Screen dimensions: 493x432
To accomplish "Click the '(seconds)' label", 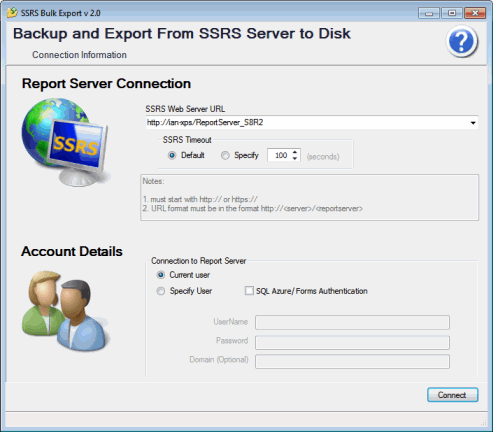I will (323, 156).
